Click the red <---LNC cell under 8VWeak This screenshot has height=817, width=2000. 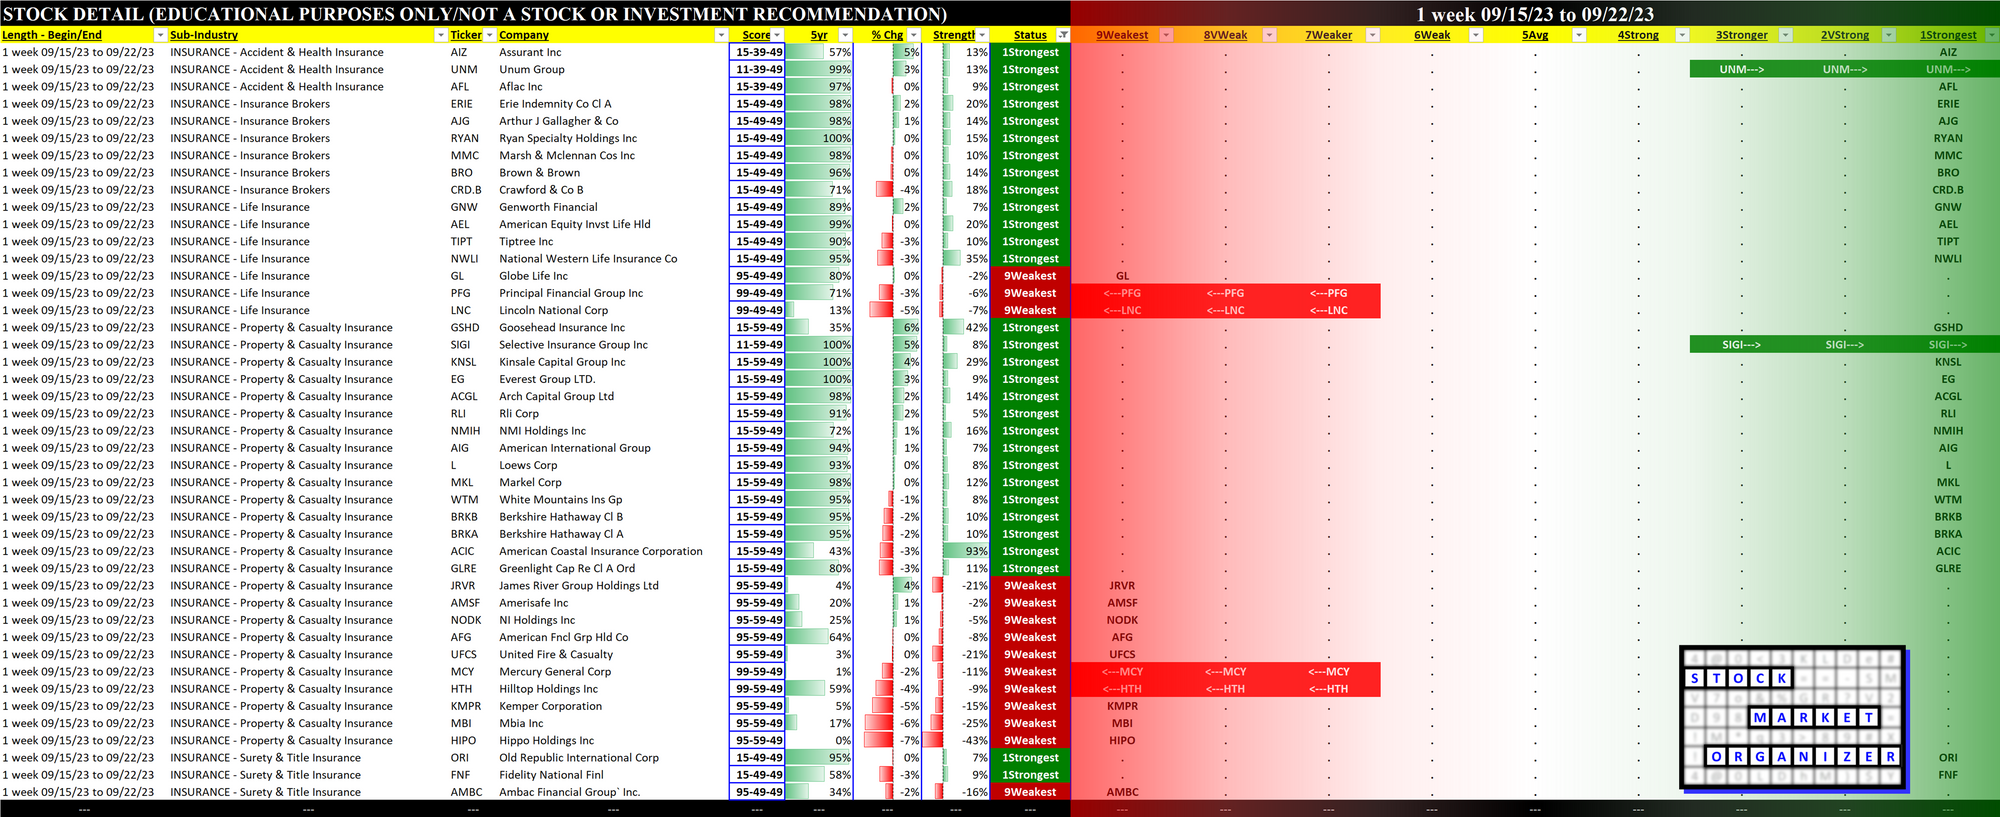pyautogui.click(x=1225, y=310)
